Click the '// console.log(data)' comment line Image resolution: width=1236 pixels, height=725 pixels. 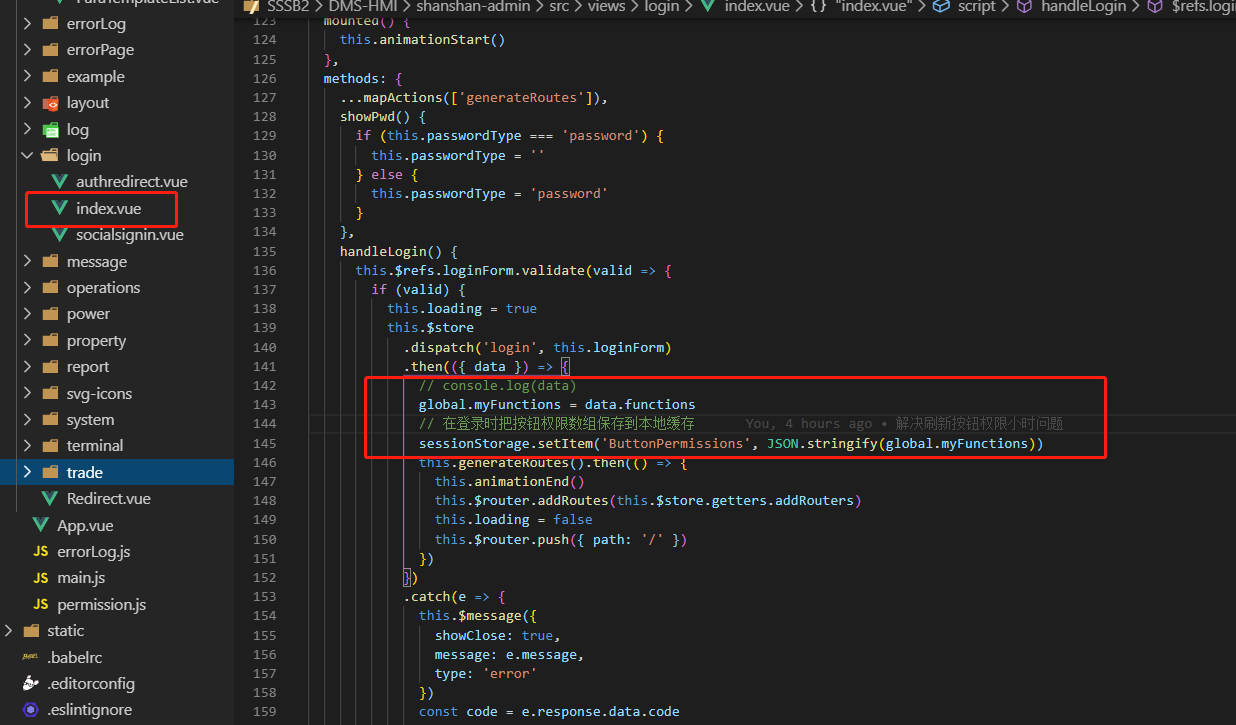[497, 385]
